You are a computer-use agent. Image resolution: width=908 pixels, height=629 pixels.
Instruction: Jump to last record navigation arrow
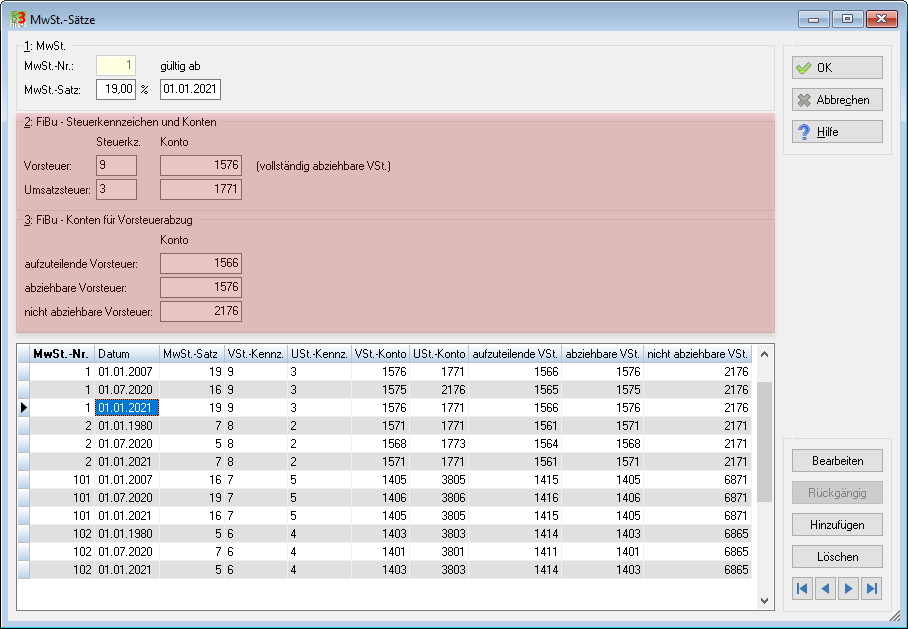point(872,588)
